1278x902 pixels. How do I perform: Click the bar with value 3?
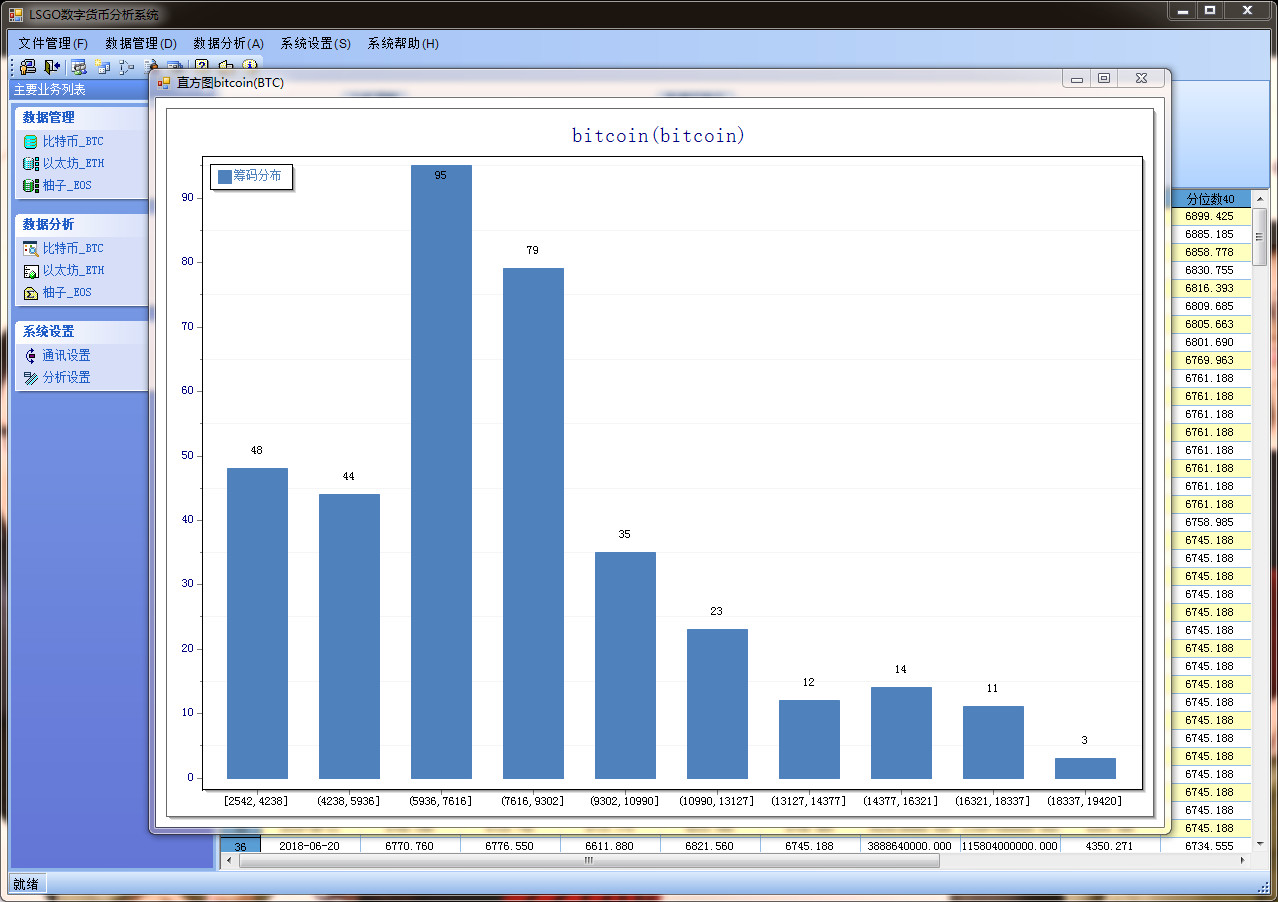click(x=1085, y=768)
